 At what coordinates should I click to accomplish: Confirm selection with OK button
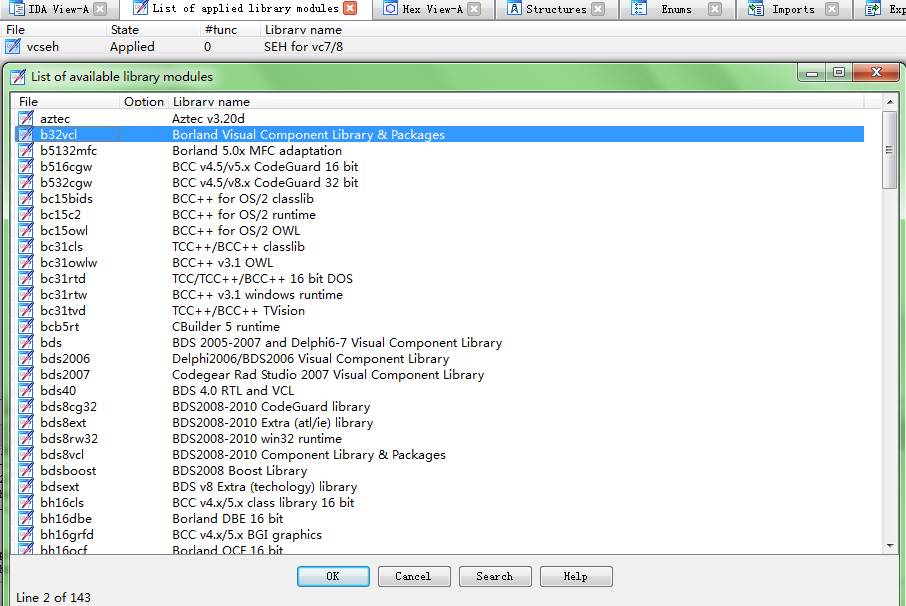(x=333, y=577)
